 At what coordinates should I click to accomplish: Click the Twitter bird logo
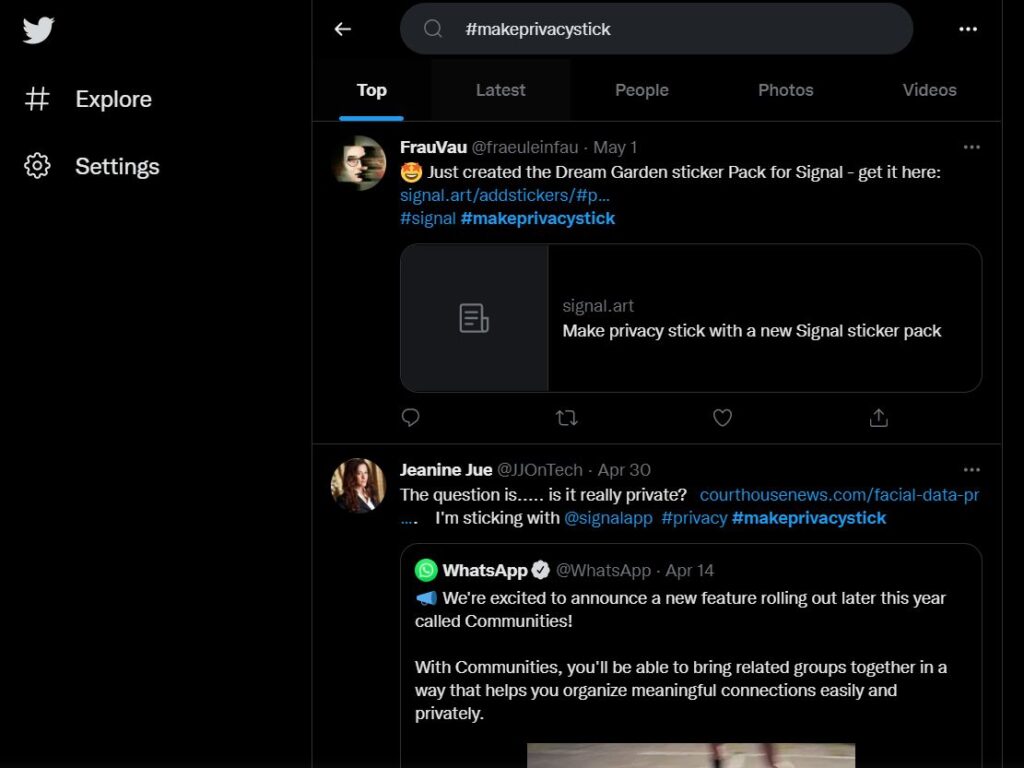pyautogui.click(x=39, y=30)
